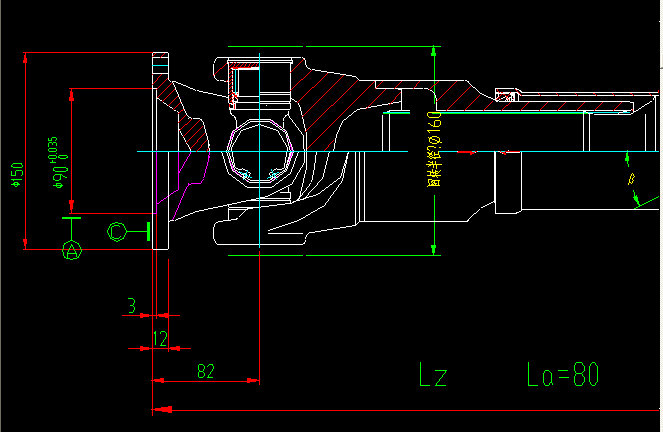
Task: Select the La=80 text label
Action: coord(562,376)
